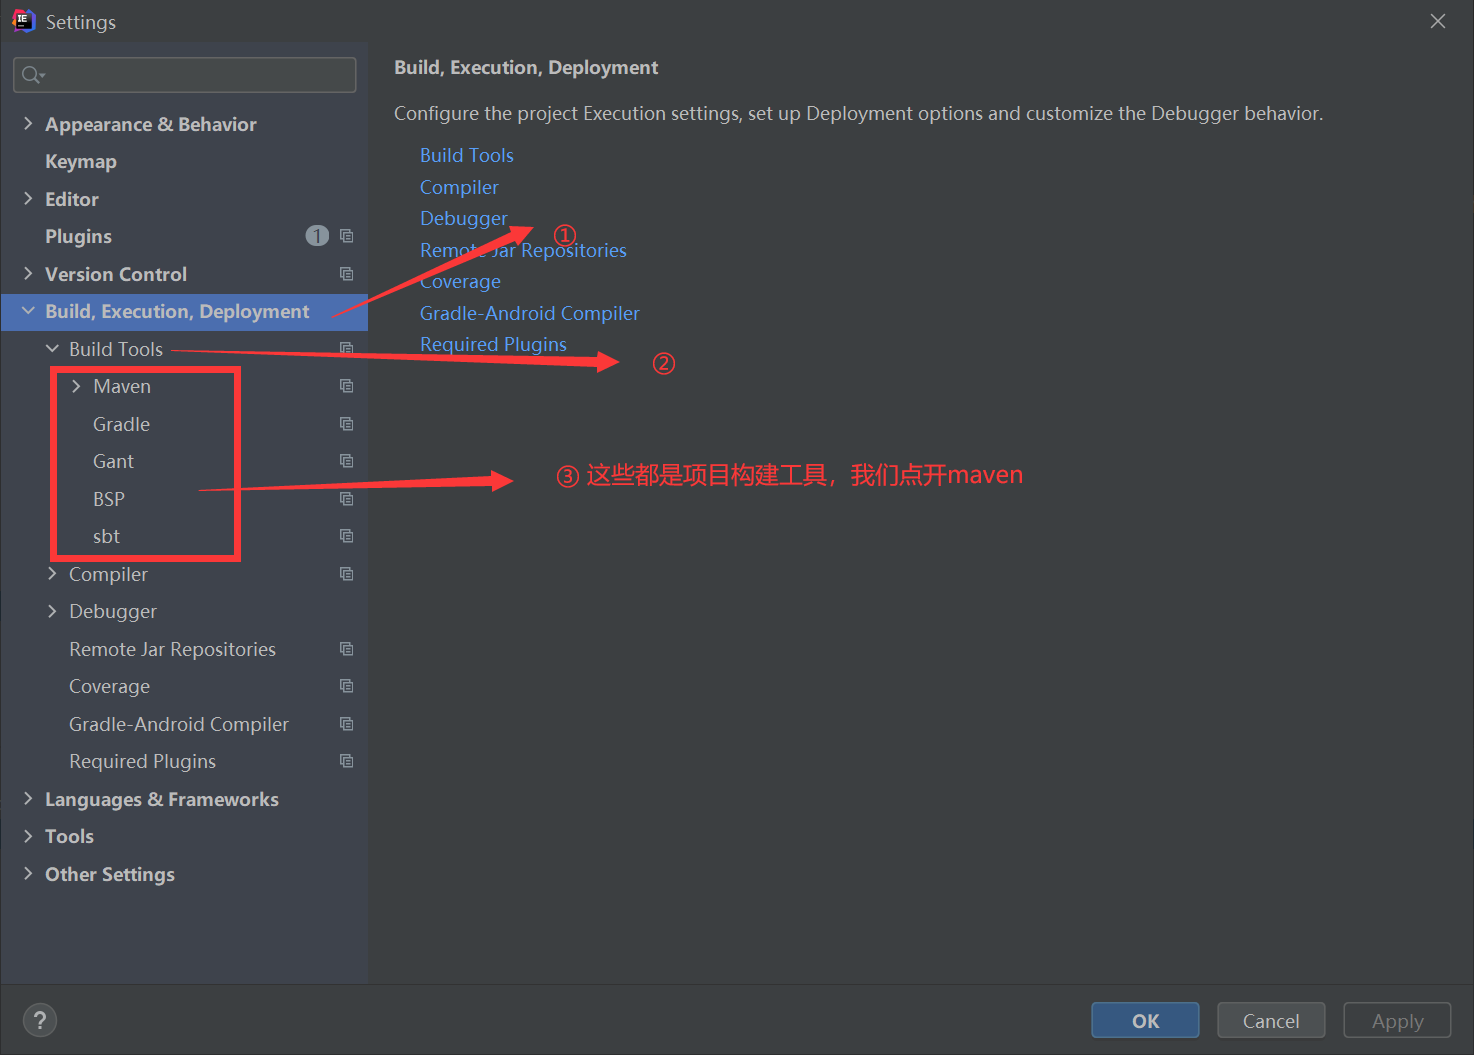Open the Remote Jar Repositories link
The width and height of the screenshot is (1474, 1055).
523,250
